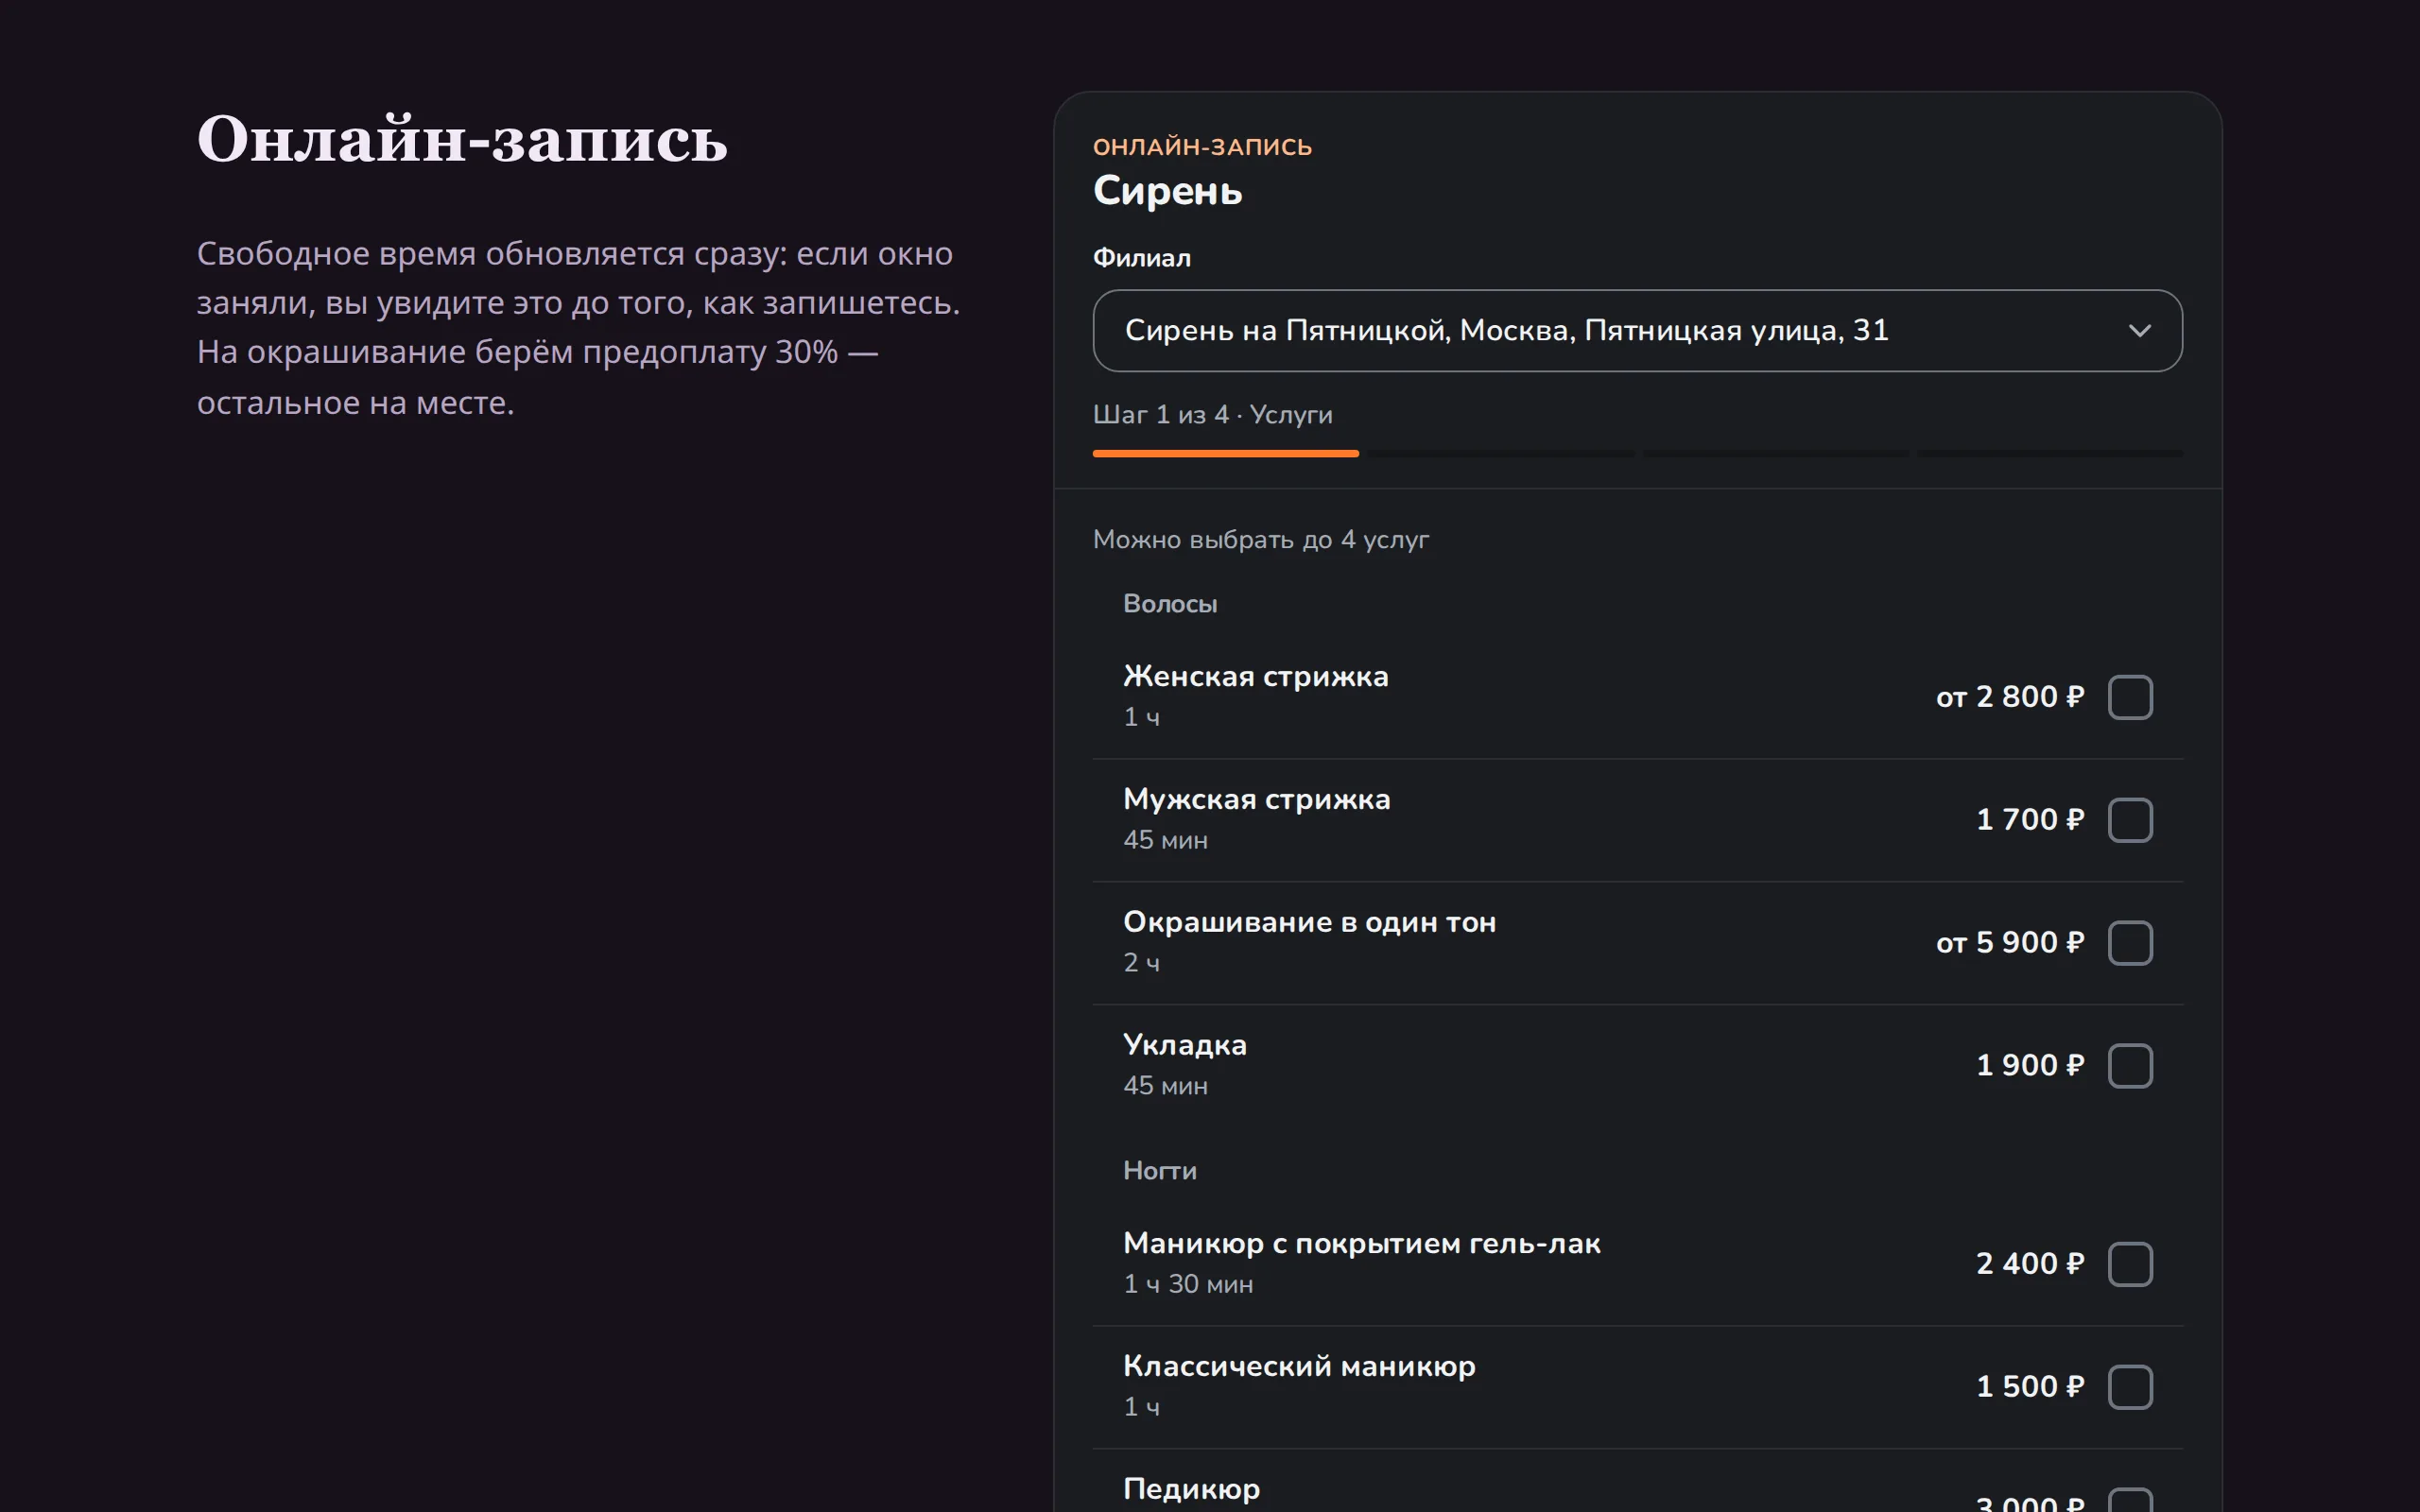Viewport: 2420px width, 1512px height.
Task: Mark the Маникюр с покрытием гель-лак checkbox
Action: point(2130,1264)
